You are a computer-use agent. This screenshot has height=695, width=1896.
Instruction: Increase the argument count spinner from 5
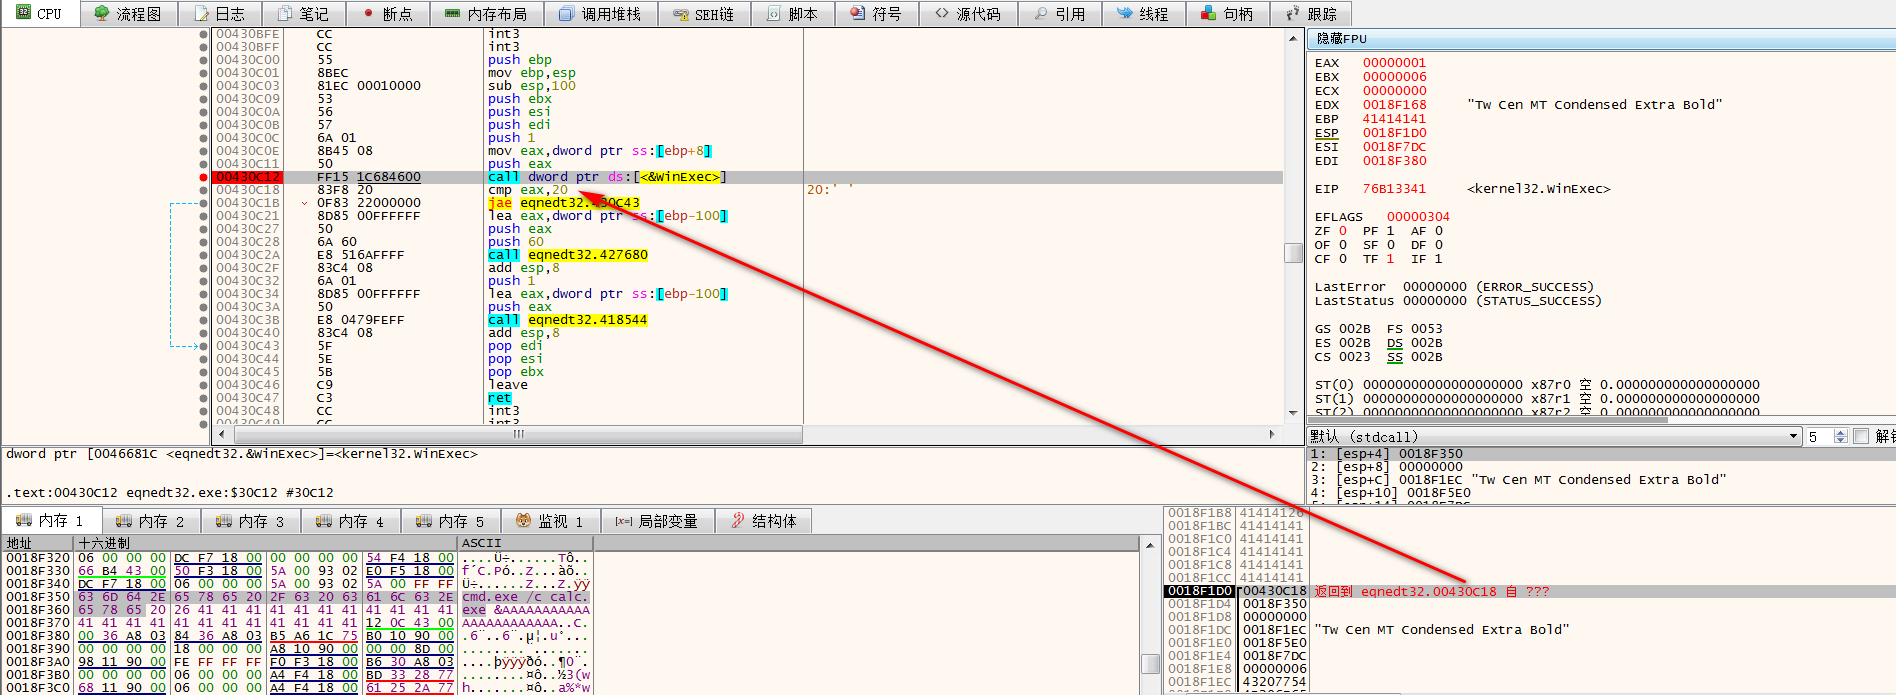click(x=1840, y=432)
